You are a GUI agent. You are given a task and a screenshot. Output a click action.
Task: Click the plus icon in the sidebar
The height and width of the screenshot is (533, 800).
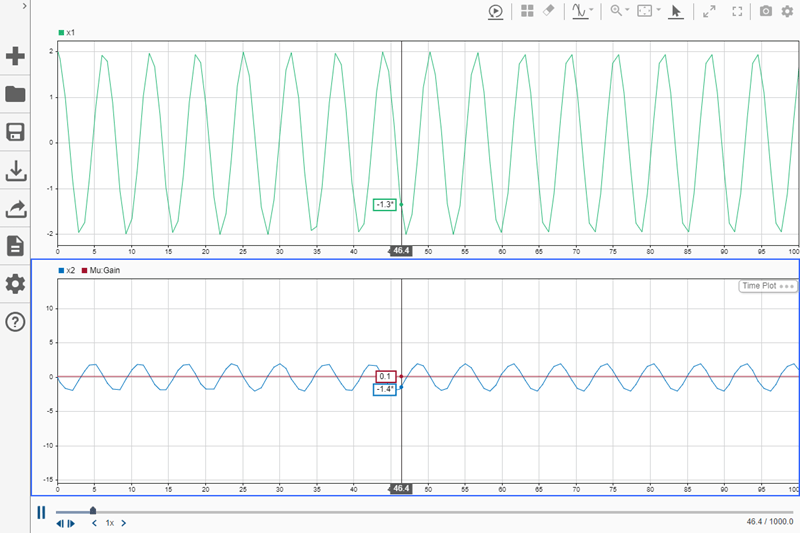click(x=15, y=56)
